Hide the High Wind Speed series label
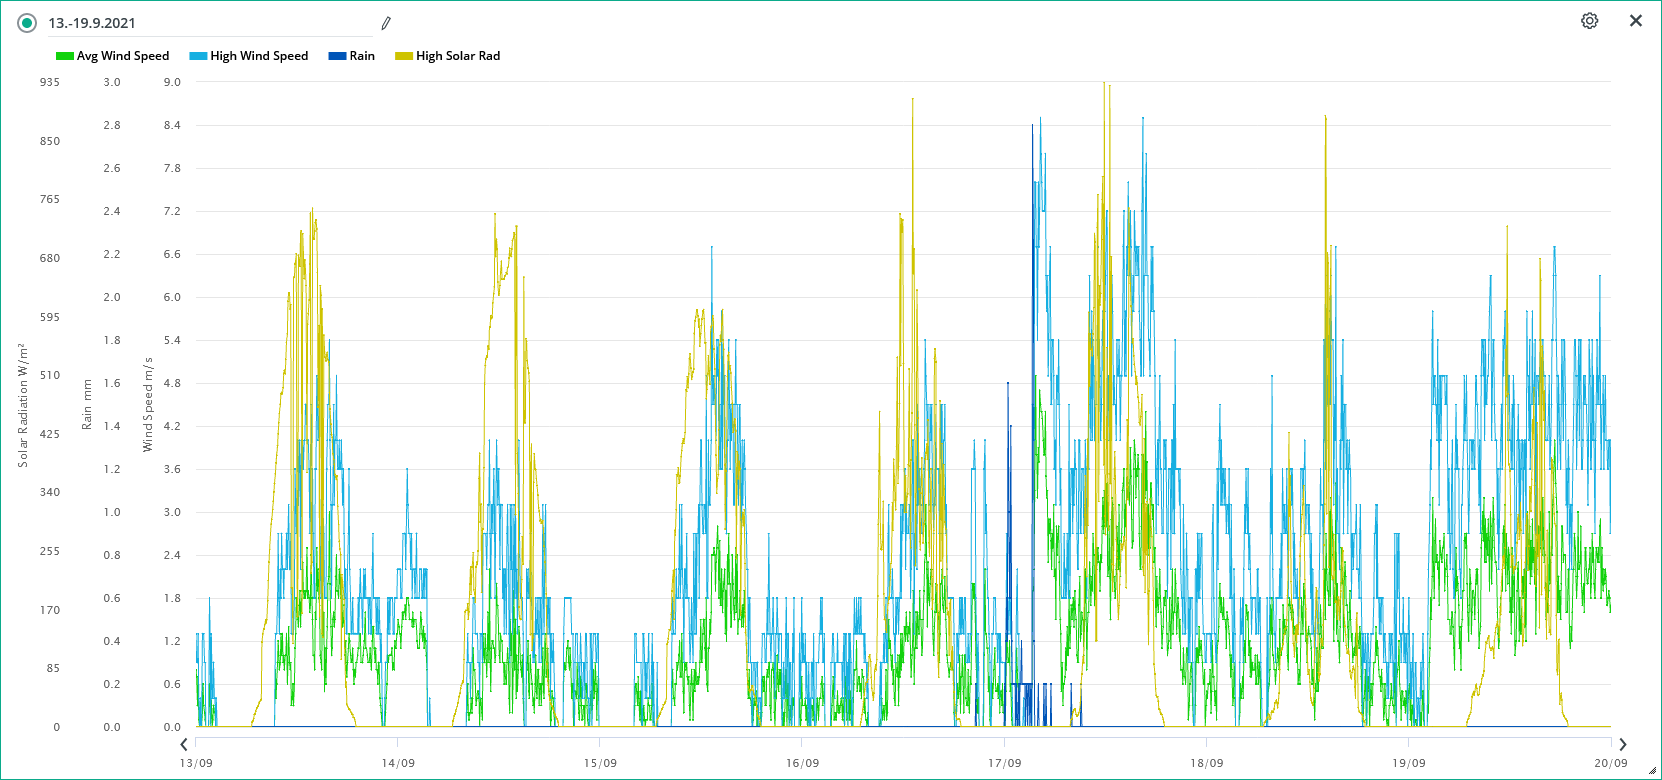Image resolution: width=1662 pixels, height=780 pixels. (259, 56)
